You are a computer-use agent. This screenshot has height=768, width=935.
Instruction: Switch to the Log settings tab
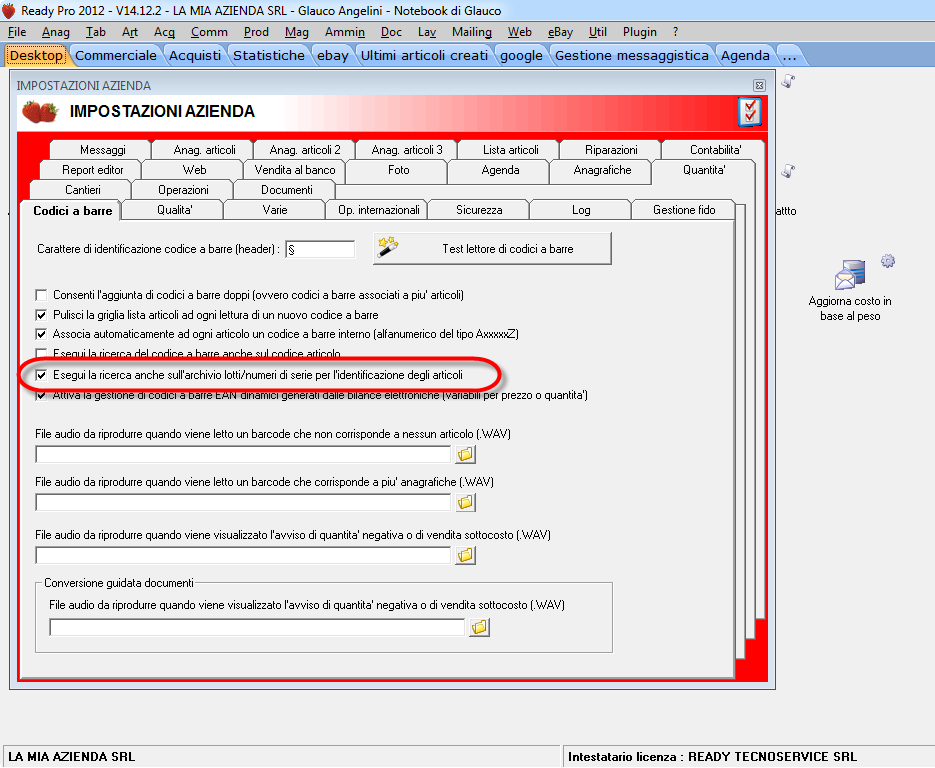point(581,210)
